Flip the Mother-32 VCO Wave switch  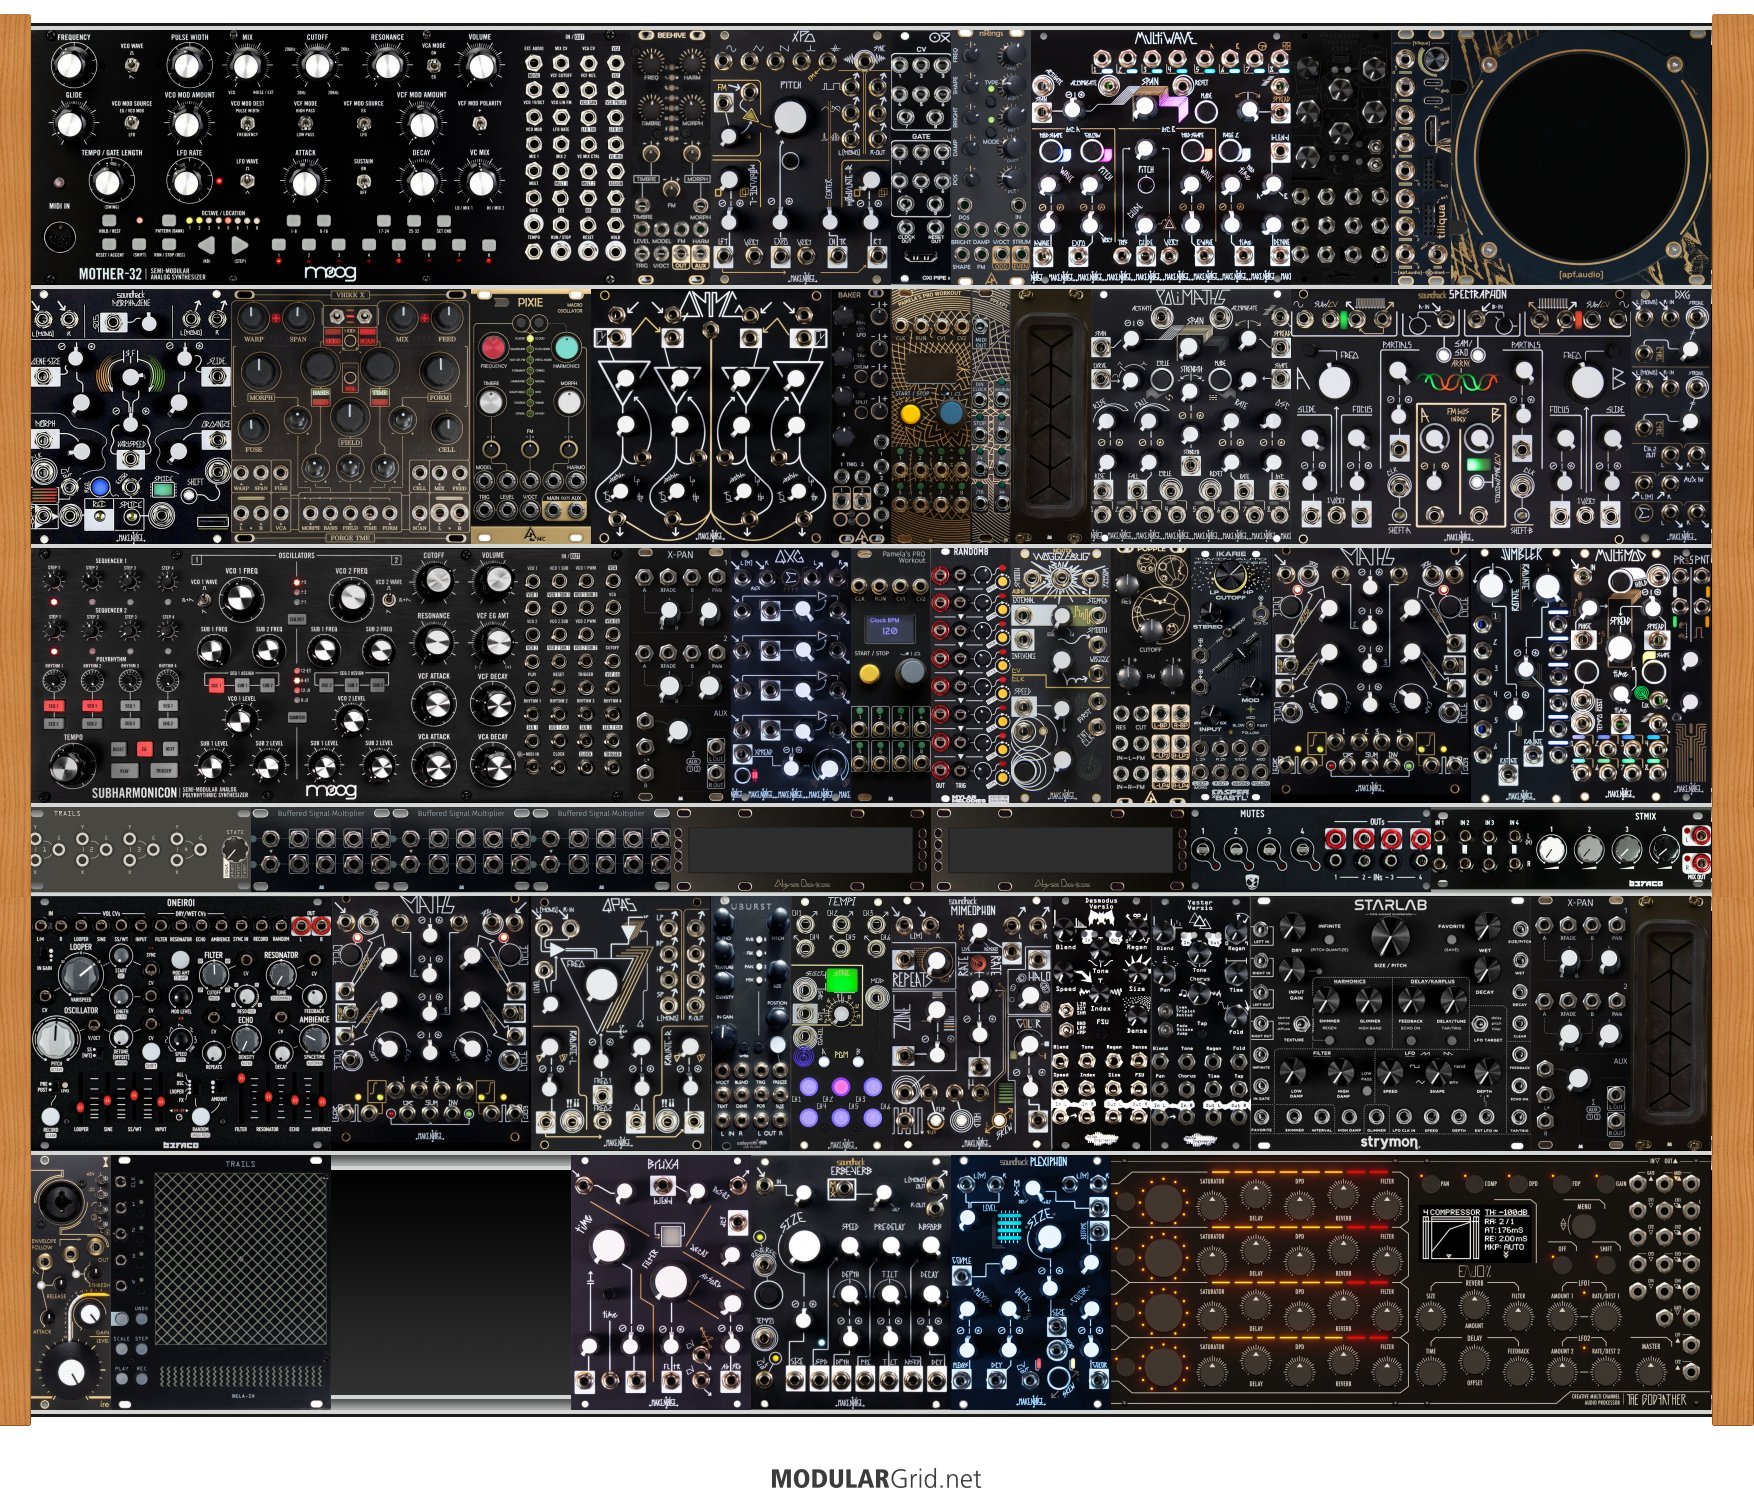pyautogui.click(x=131, y=66)
